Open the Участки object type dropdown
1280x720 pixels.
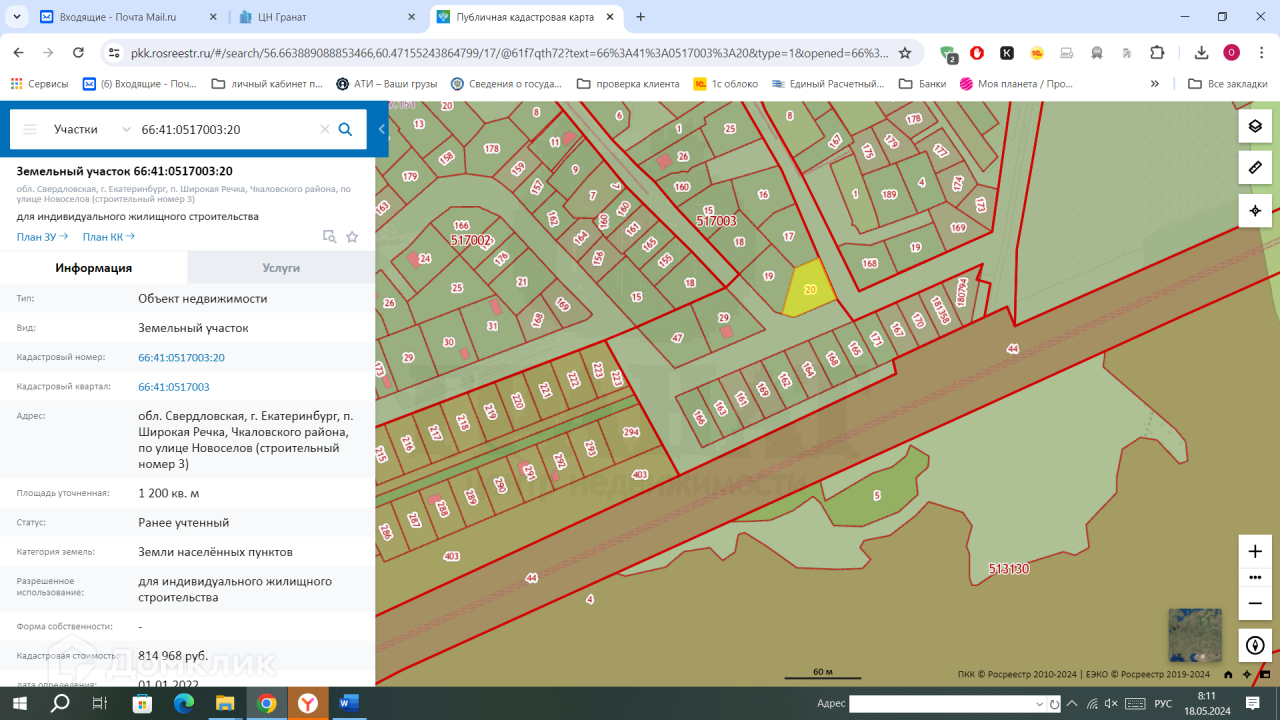click(92, 129)
